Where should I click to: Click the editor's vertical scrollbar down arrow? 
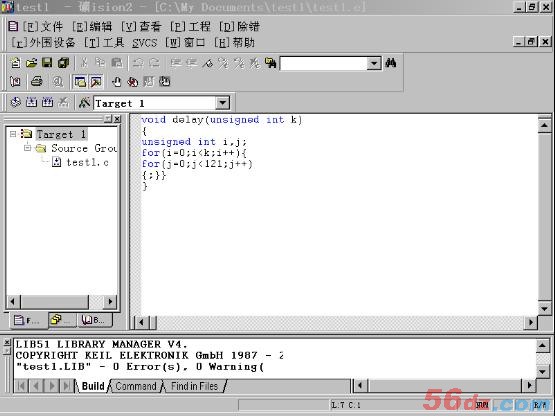click(x=544, y=308)
